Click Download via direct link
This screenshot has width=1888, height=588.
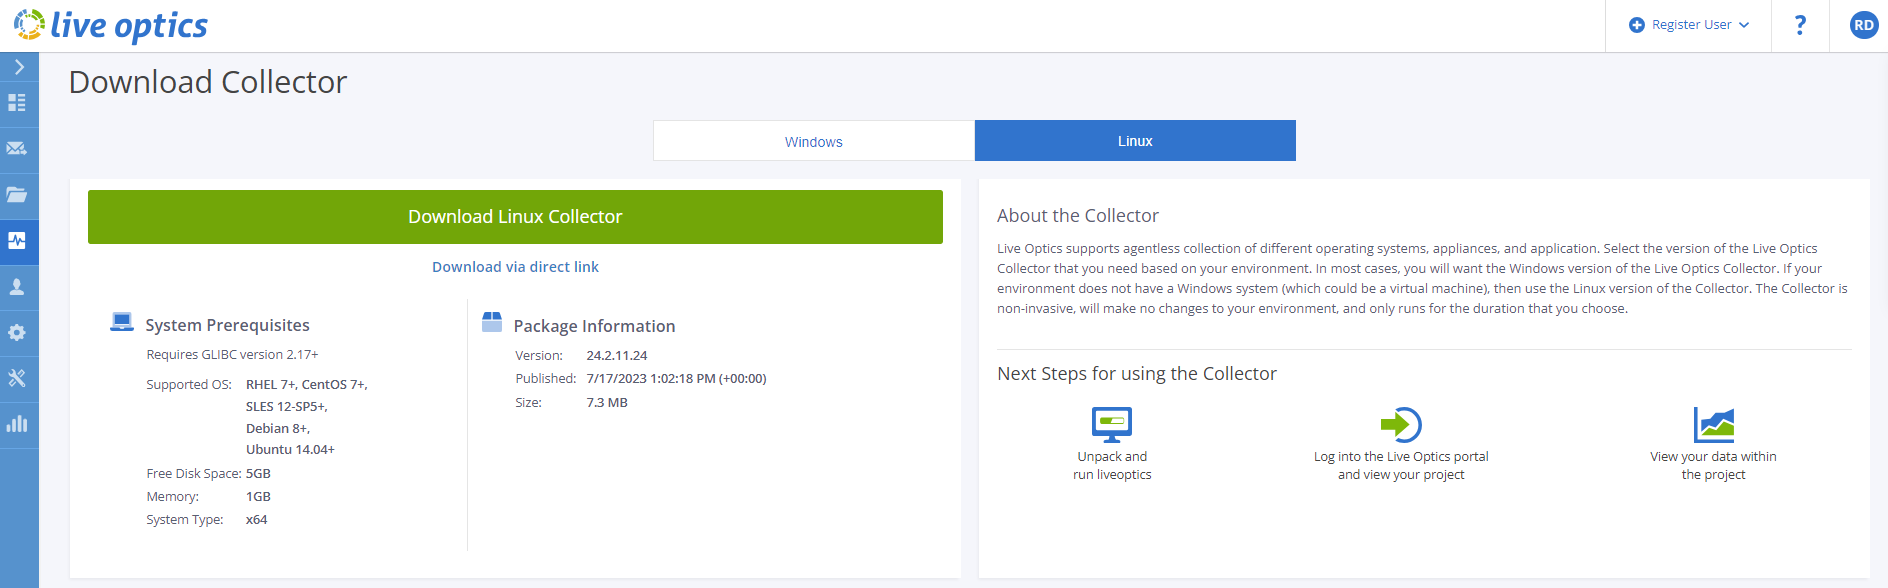515,267
